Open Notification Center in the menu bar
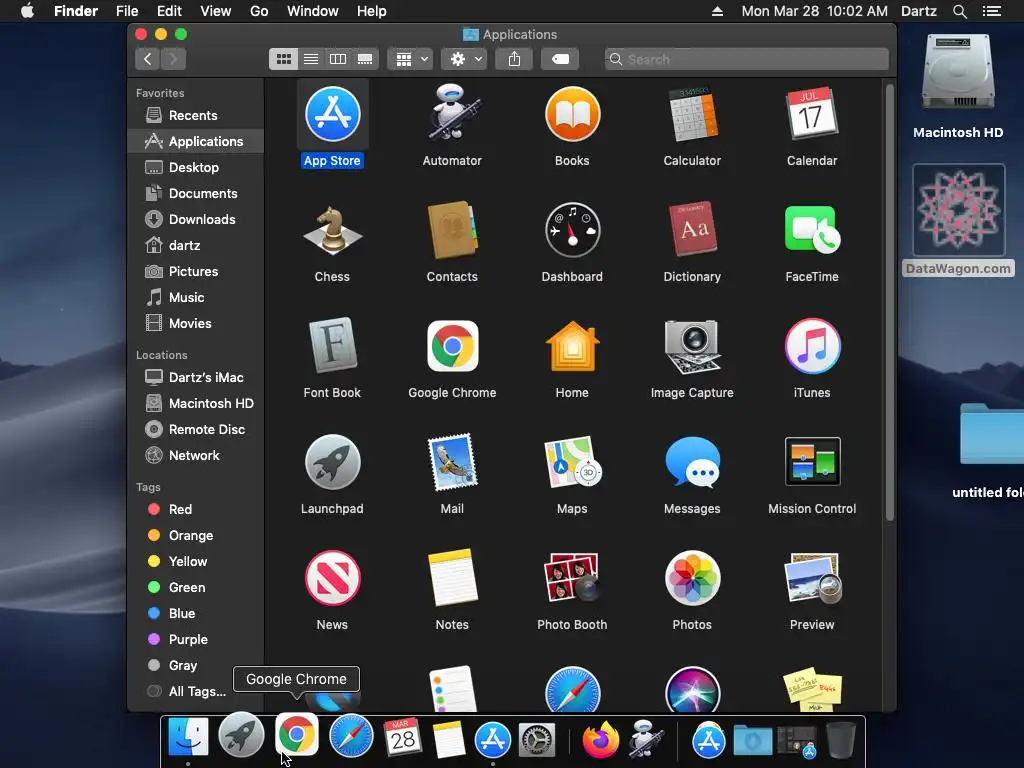Viewport: 1024px width, 768px height. click(992, 11)
